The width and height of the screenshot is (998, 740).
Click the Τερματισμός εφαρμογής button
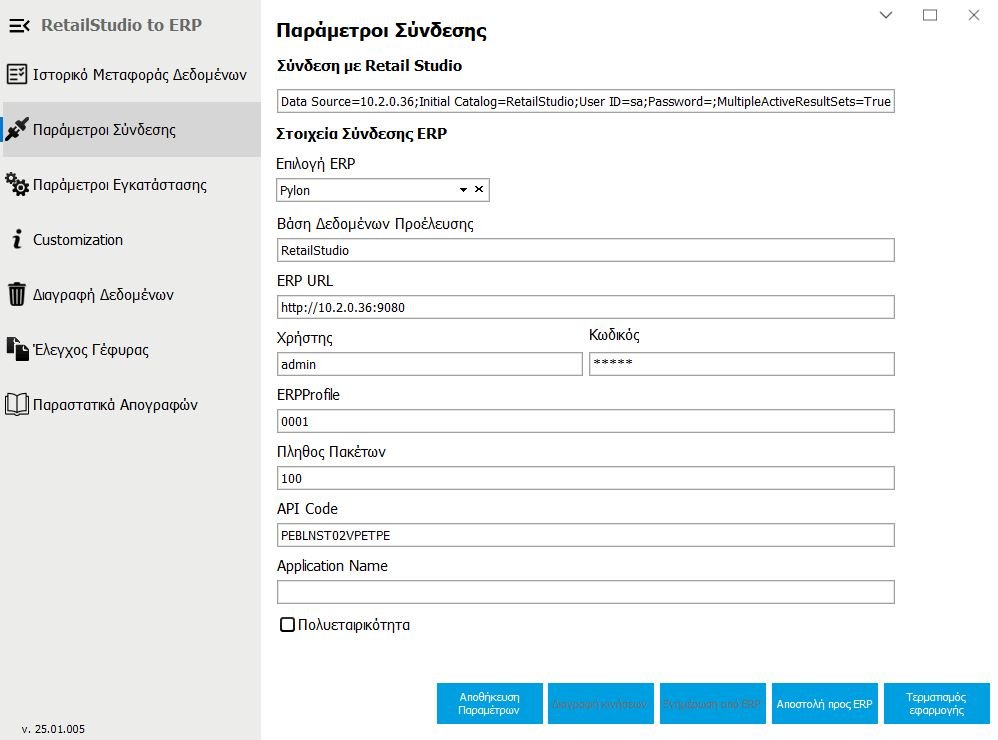point(936,703)
